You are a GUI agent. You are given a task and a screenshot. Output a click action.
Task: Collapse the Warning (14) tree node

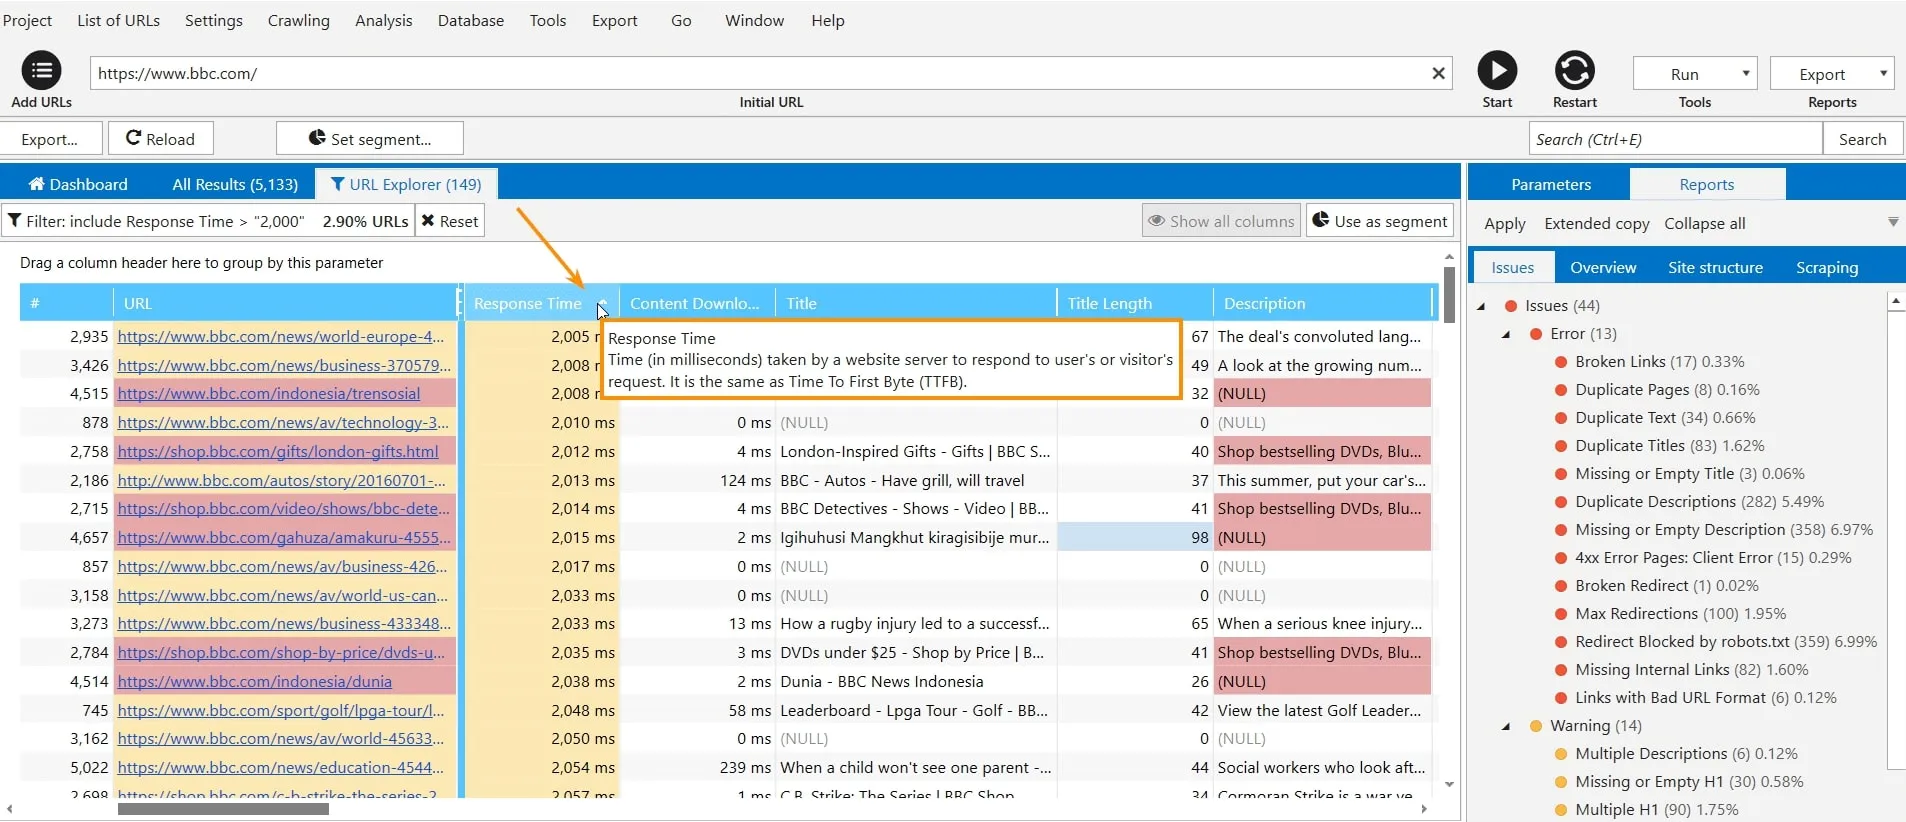click(1507, 726)
